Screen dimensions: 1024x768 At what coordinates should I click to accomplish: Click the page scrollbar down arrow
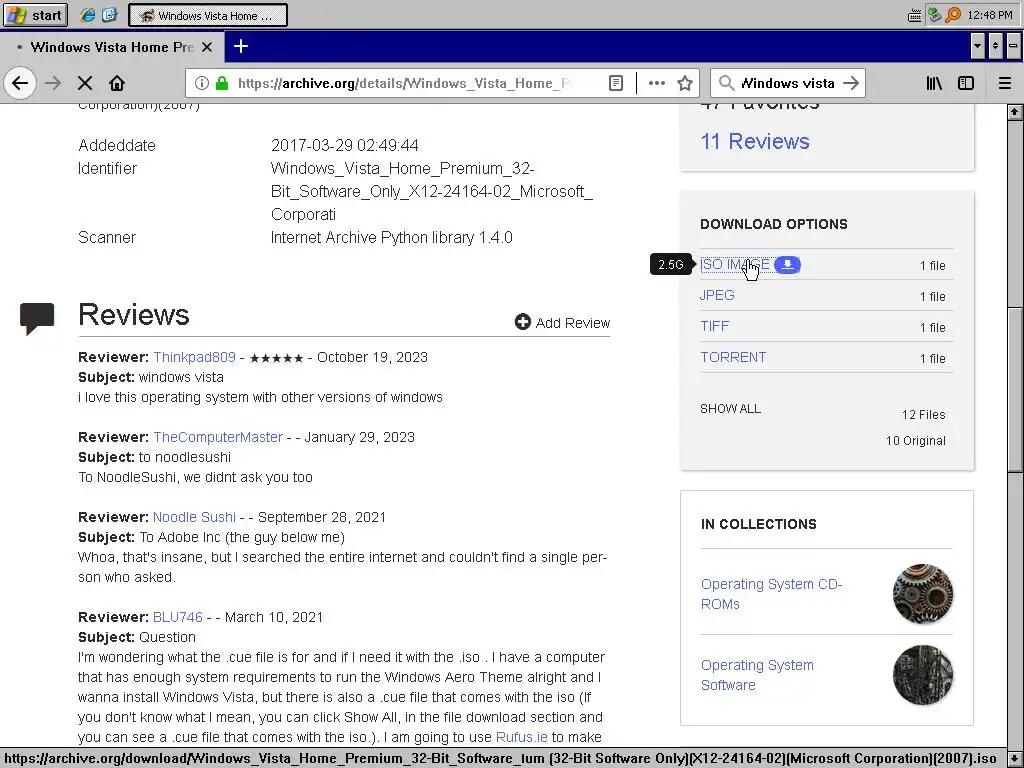pos(1014,758)
